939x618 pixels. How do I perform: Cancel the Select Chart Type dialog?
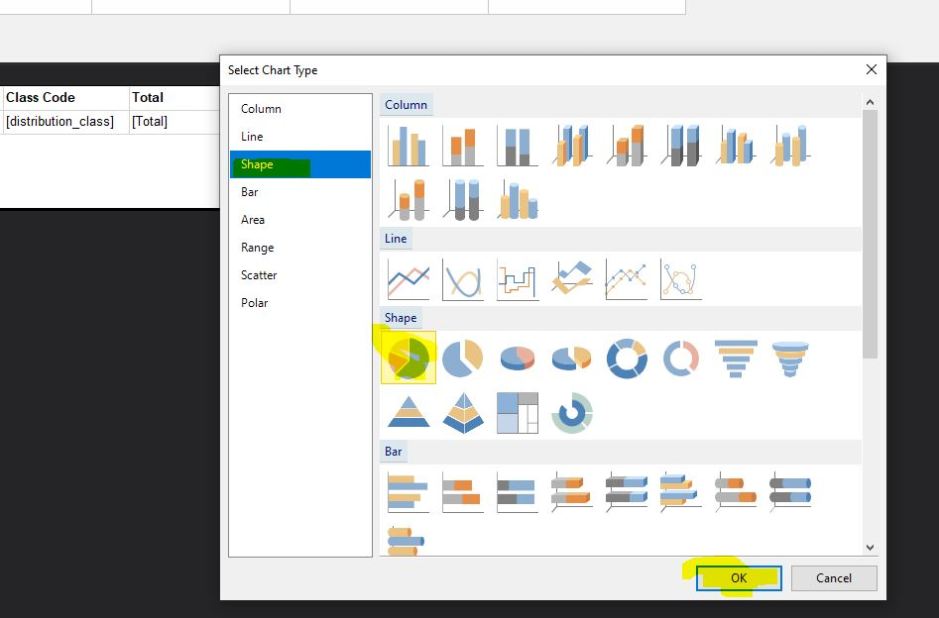[x=834, y=578]
